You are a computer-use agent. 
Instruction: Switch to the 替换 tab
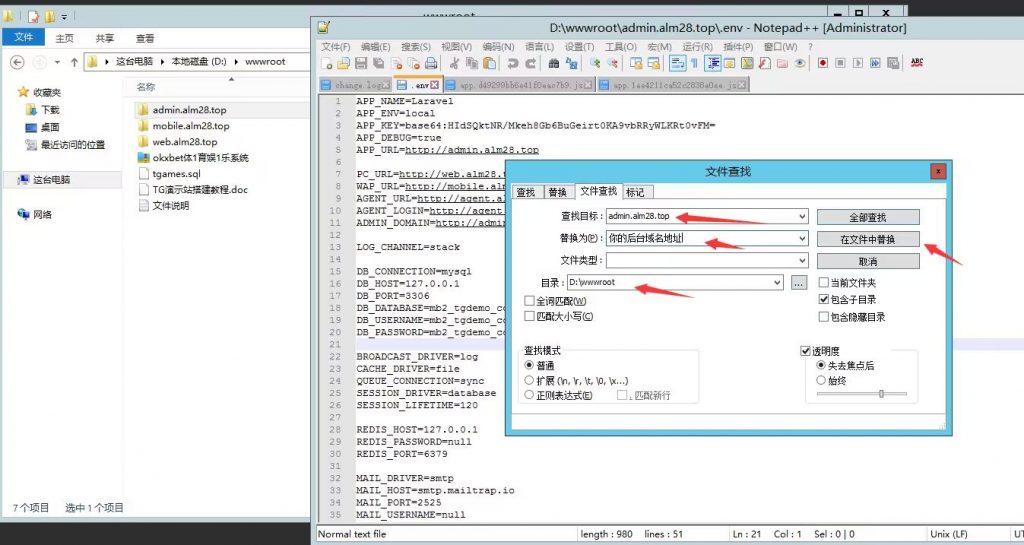(557, 192)
